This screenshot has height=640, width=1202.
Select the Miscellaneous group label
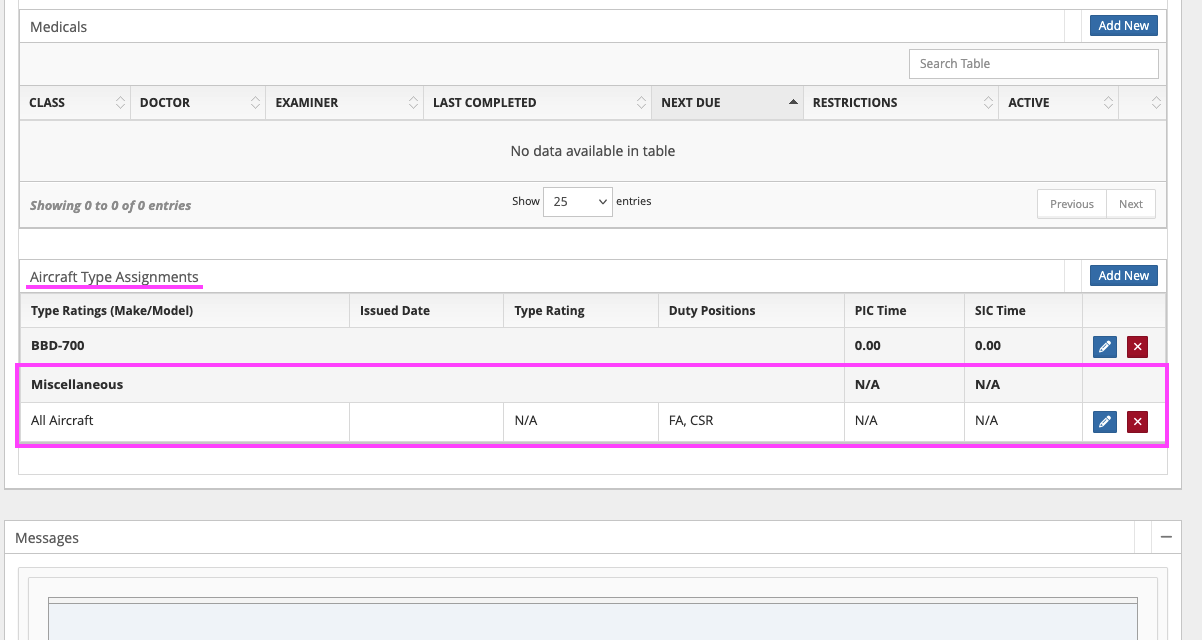(x=77, y=384)
